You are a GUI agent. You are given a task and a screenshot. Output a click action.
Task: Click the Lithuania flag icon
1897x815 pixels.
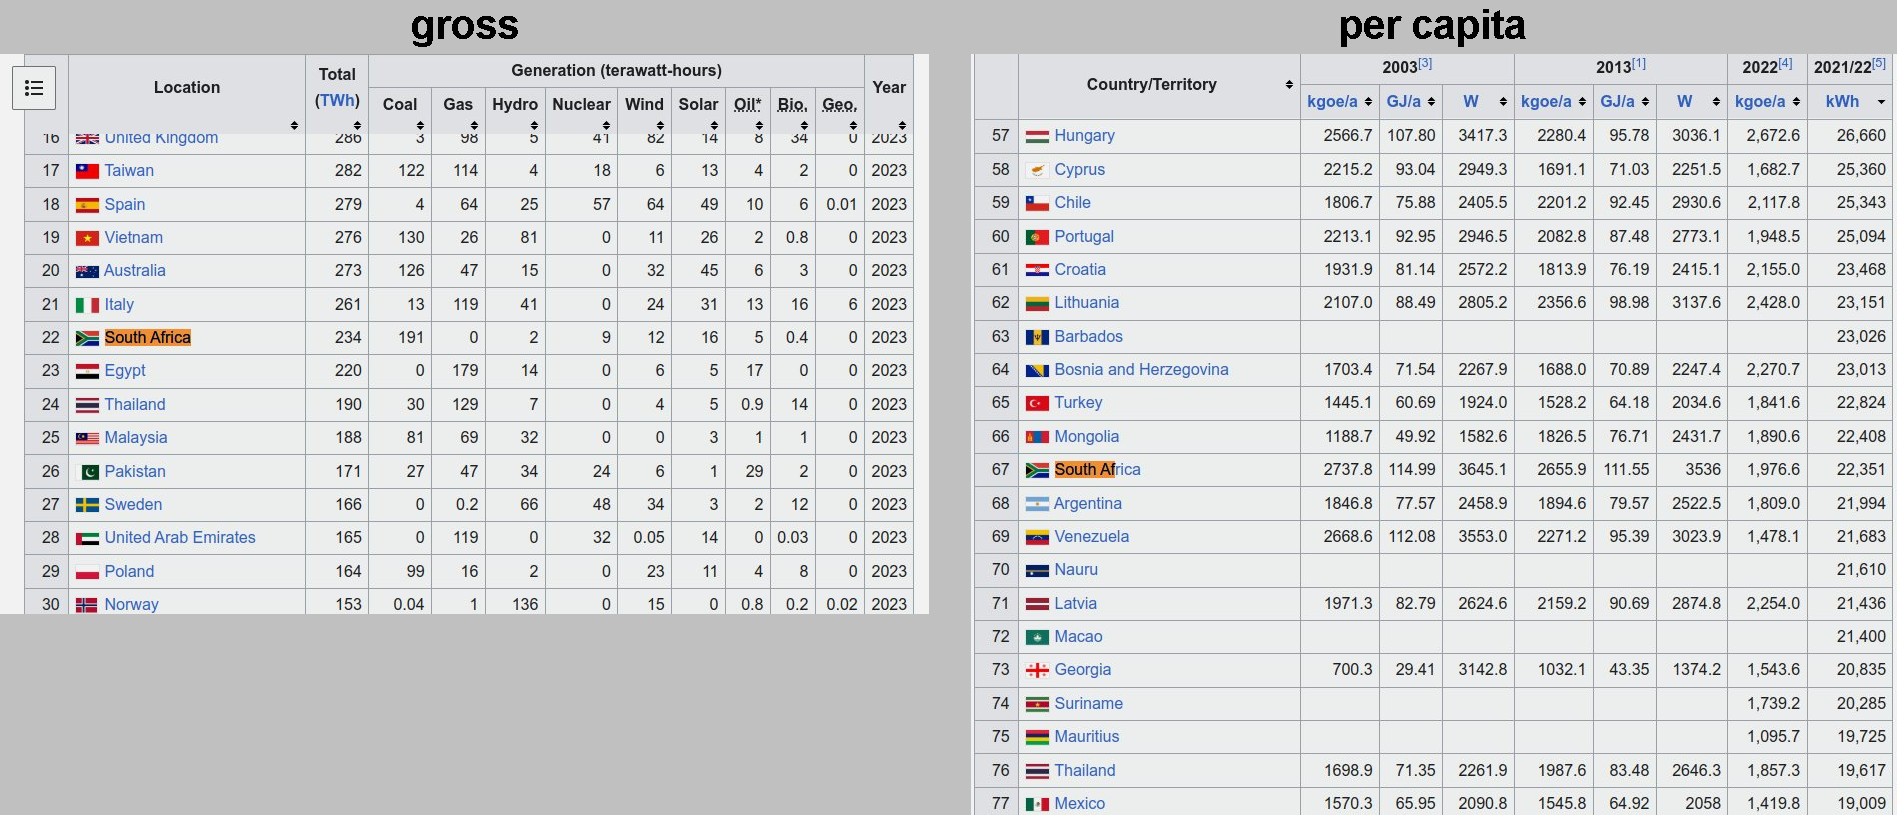click(1037, 303)
